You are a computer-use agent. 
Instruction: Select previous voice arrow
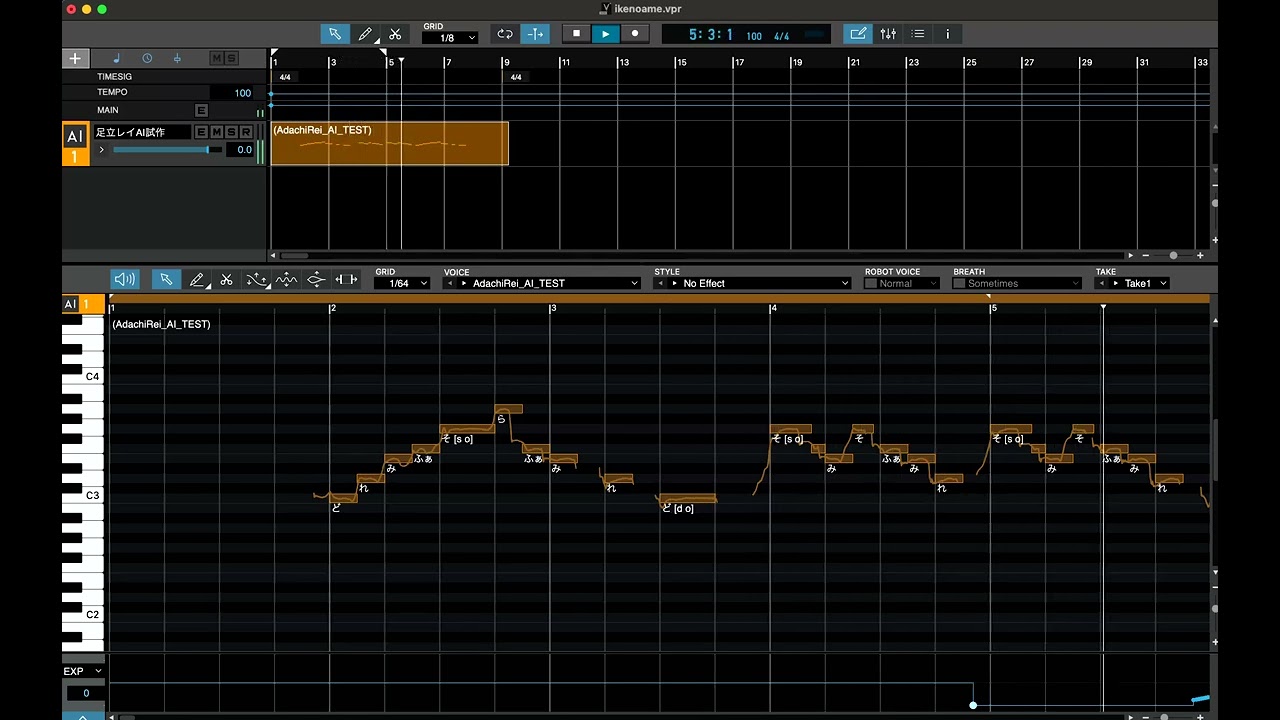(x=450, y=283)
